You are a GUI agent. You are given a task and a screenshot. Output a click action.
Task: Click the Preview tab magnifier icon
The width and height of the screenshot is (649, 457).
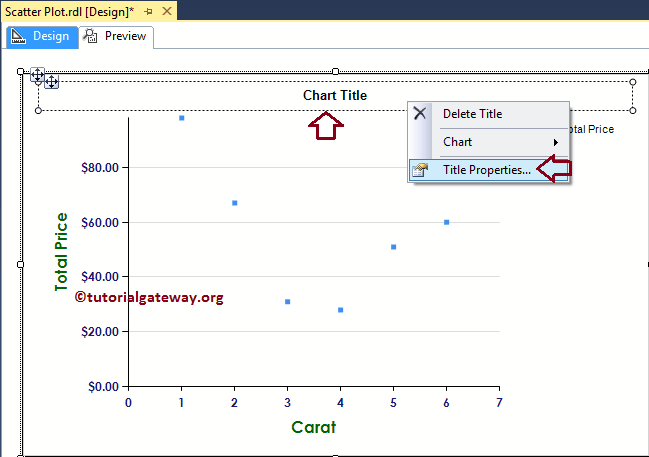[90, 36]
